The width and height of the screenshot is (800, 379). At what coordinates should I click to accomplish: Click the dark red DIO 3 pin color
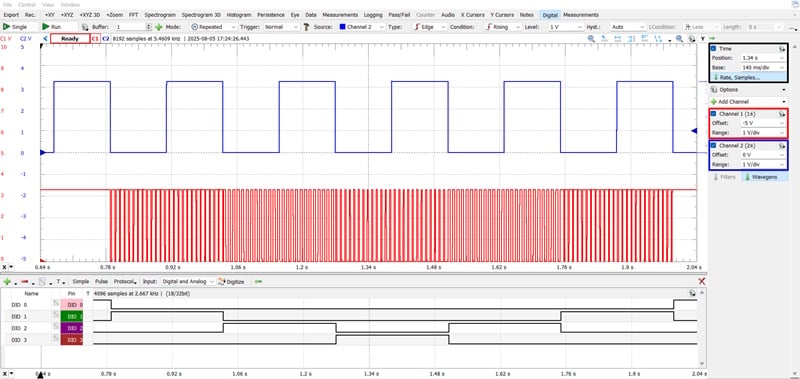coord(71,340)
